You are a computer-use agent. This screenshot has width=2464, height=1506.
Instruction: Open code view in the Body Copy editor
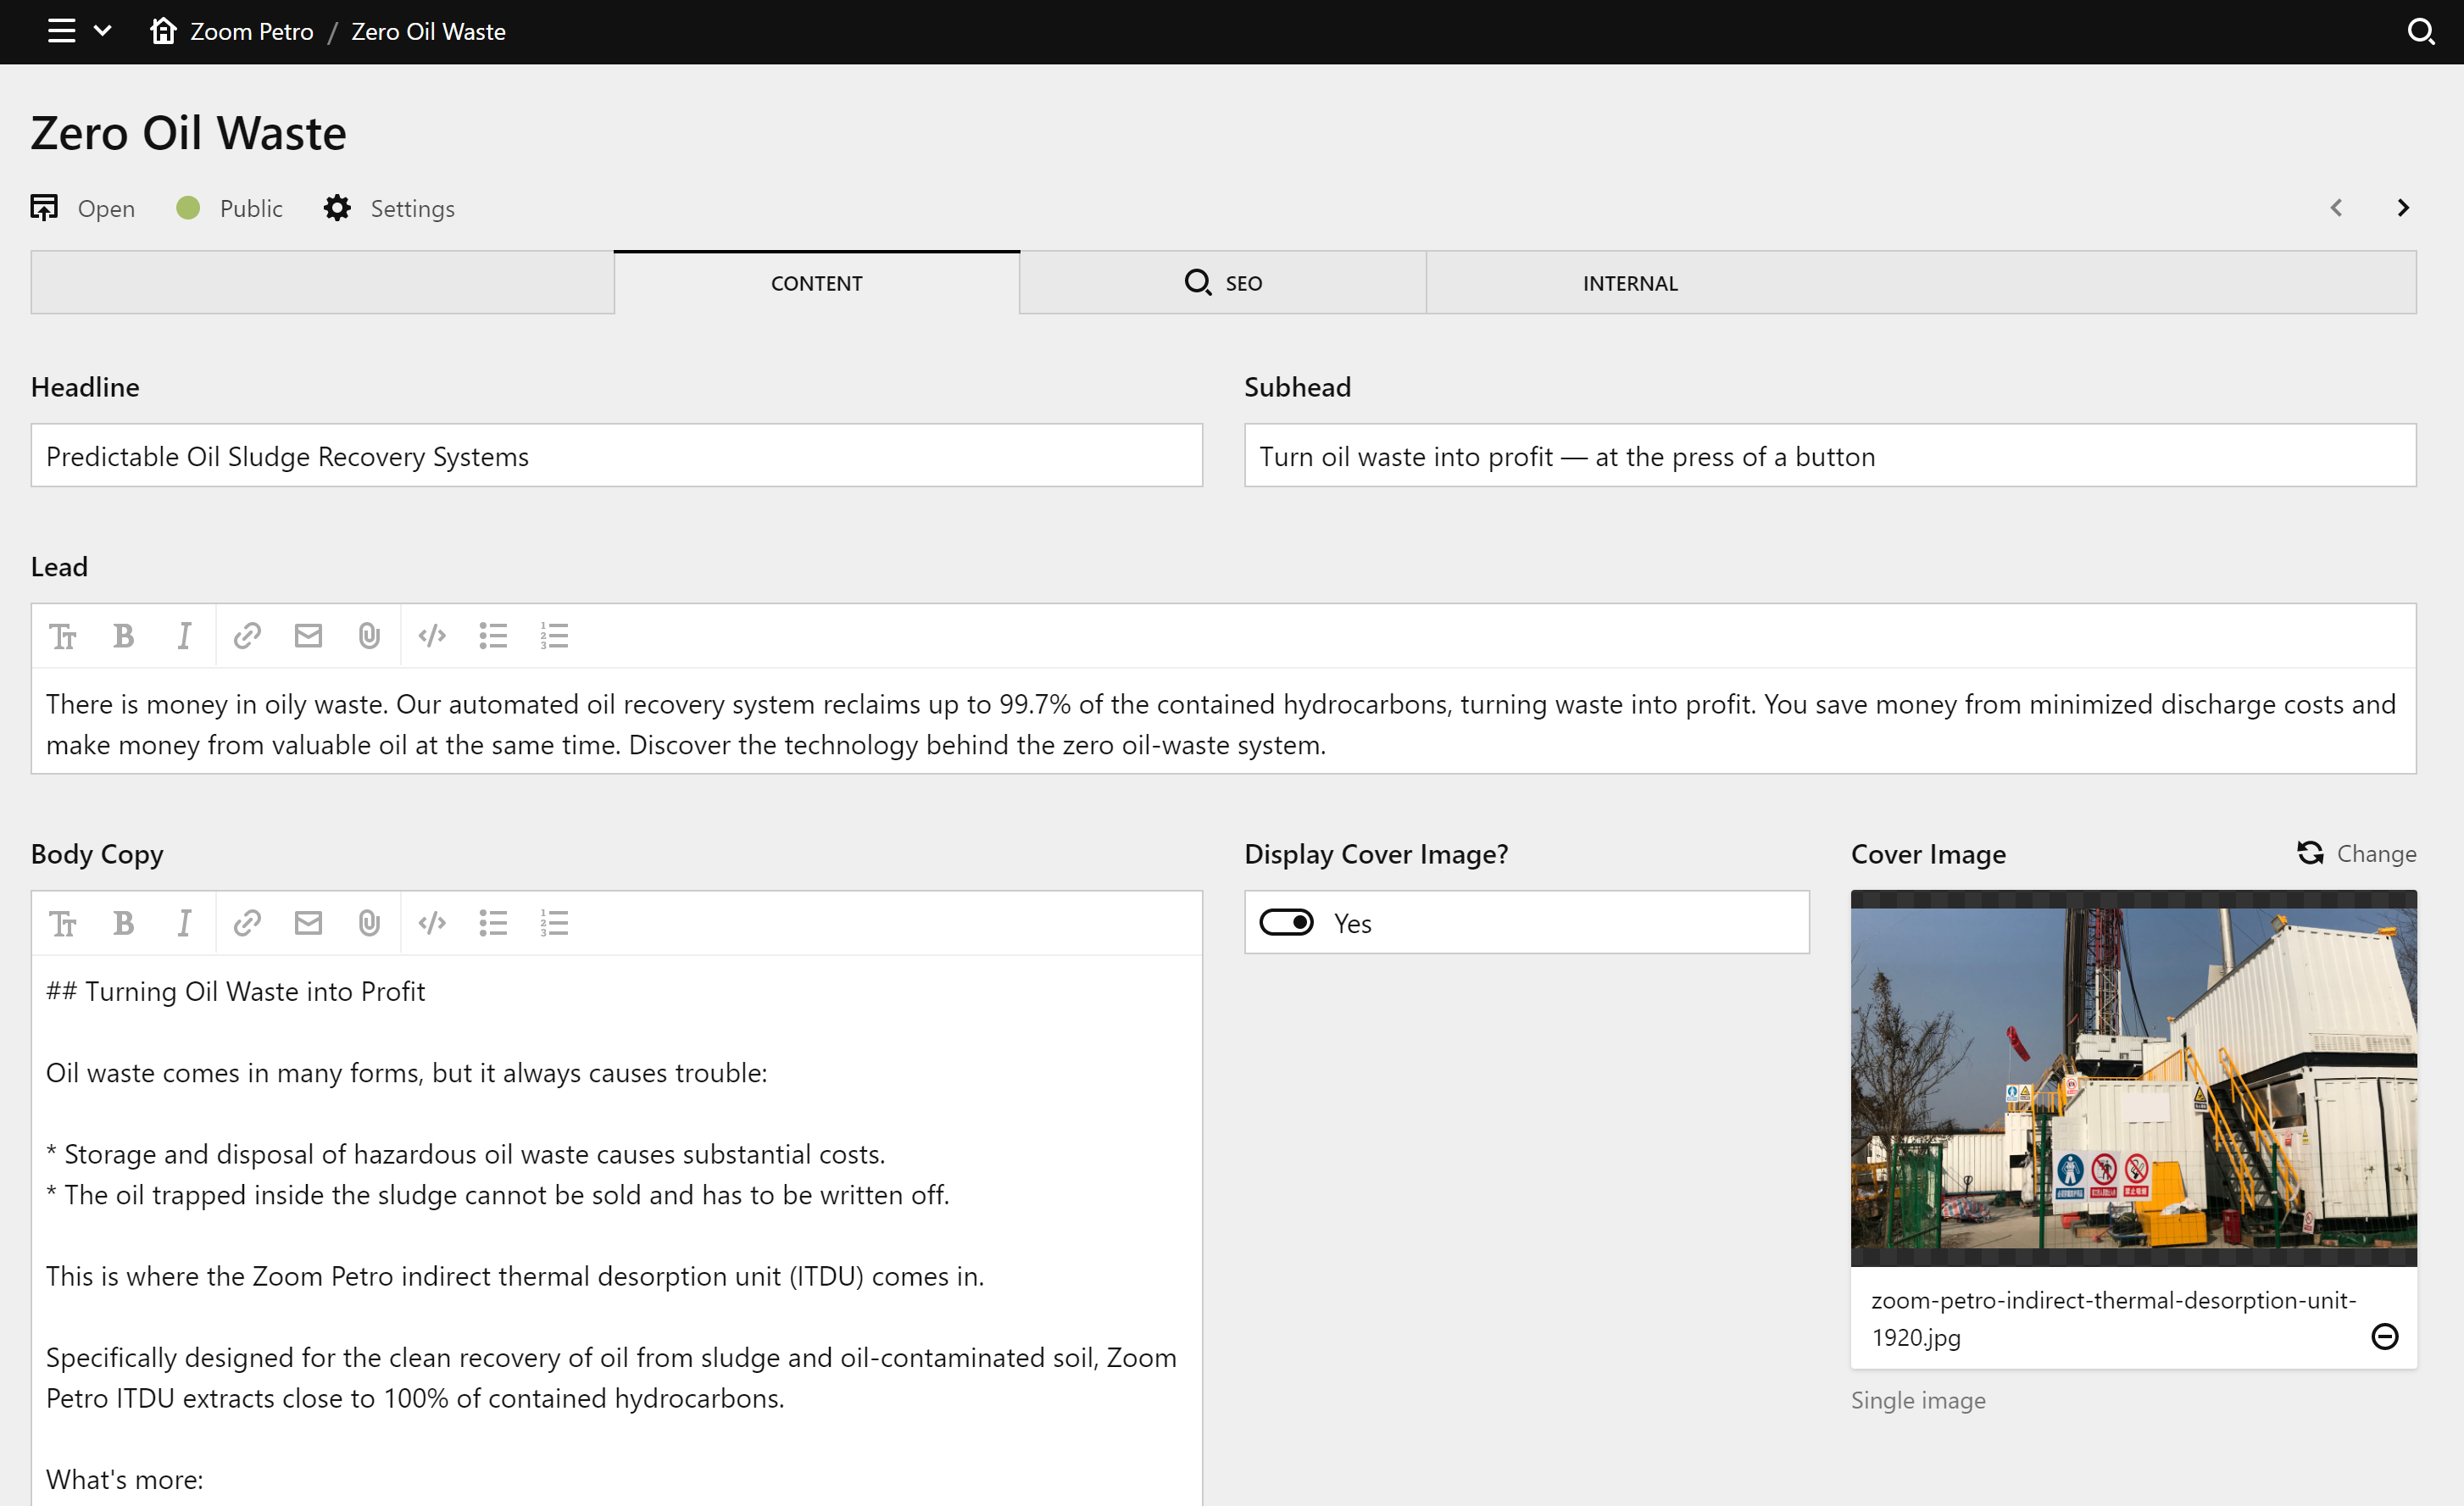point(431,922)
